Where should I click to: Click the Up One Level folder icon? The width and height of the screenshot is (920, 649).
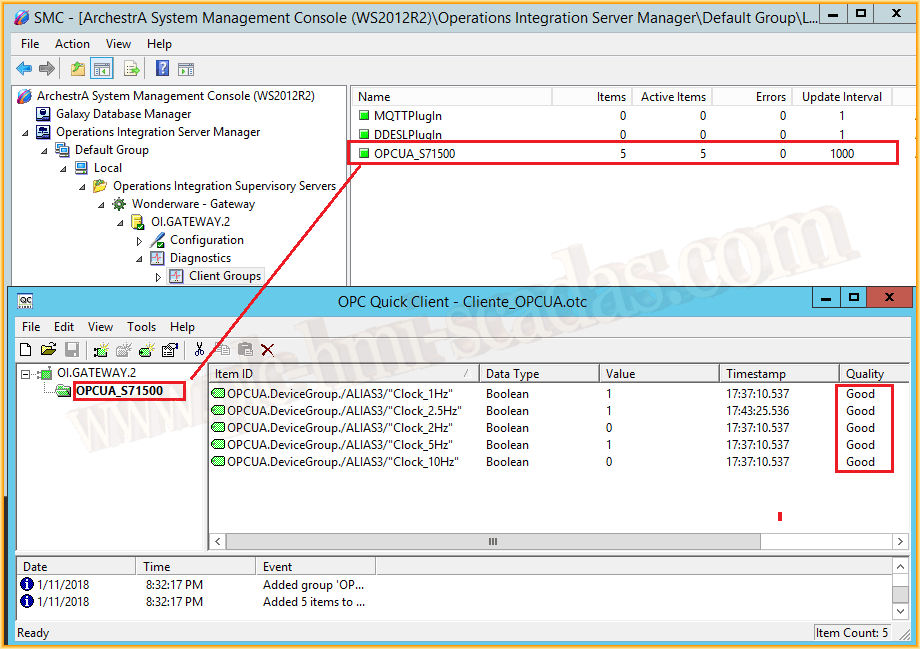pyautogui.click(x=78, y=69)
